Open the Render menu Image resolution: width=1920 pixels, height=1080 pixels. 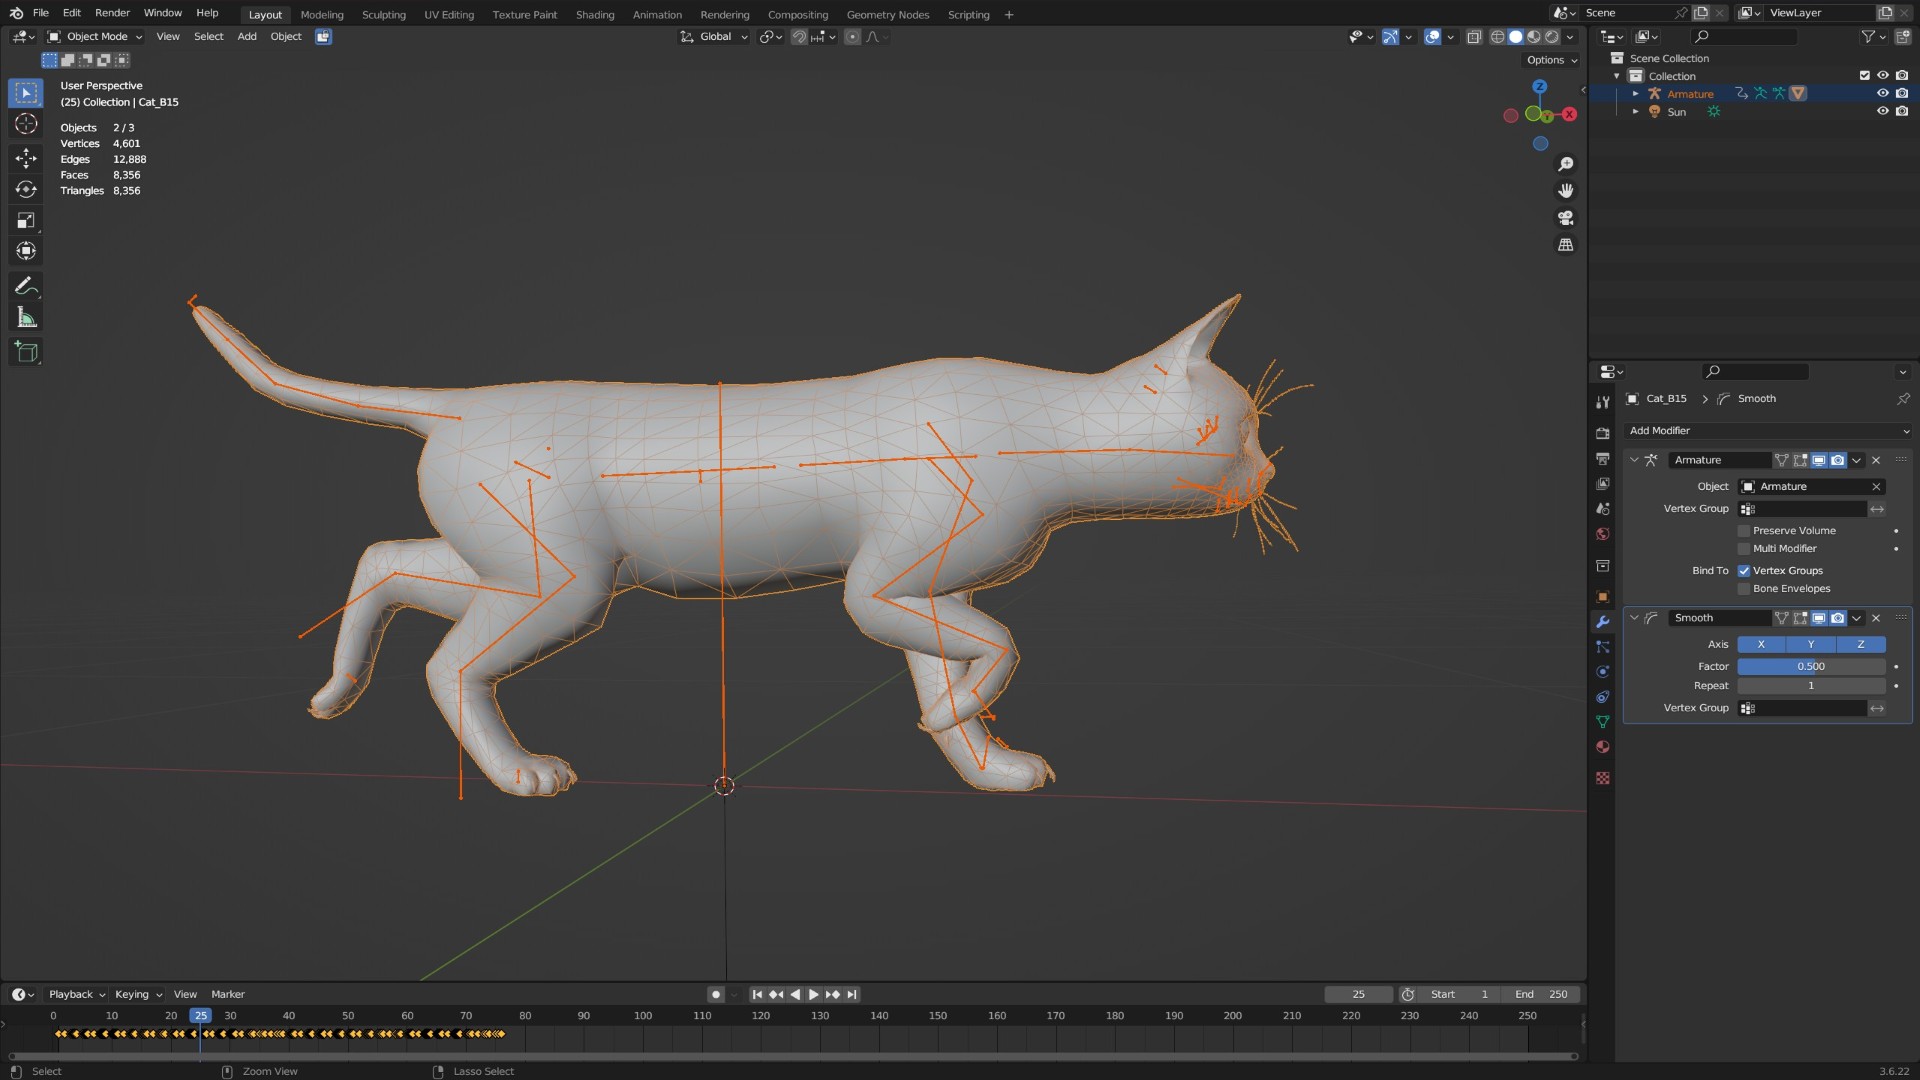(112, 13)
